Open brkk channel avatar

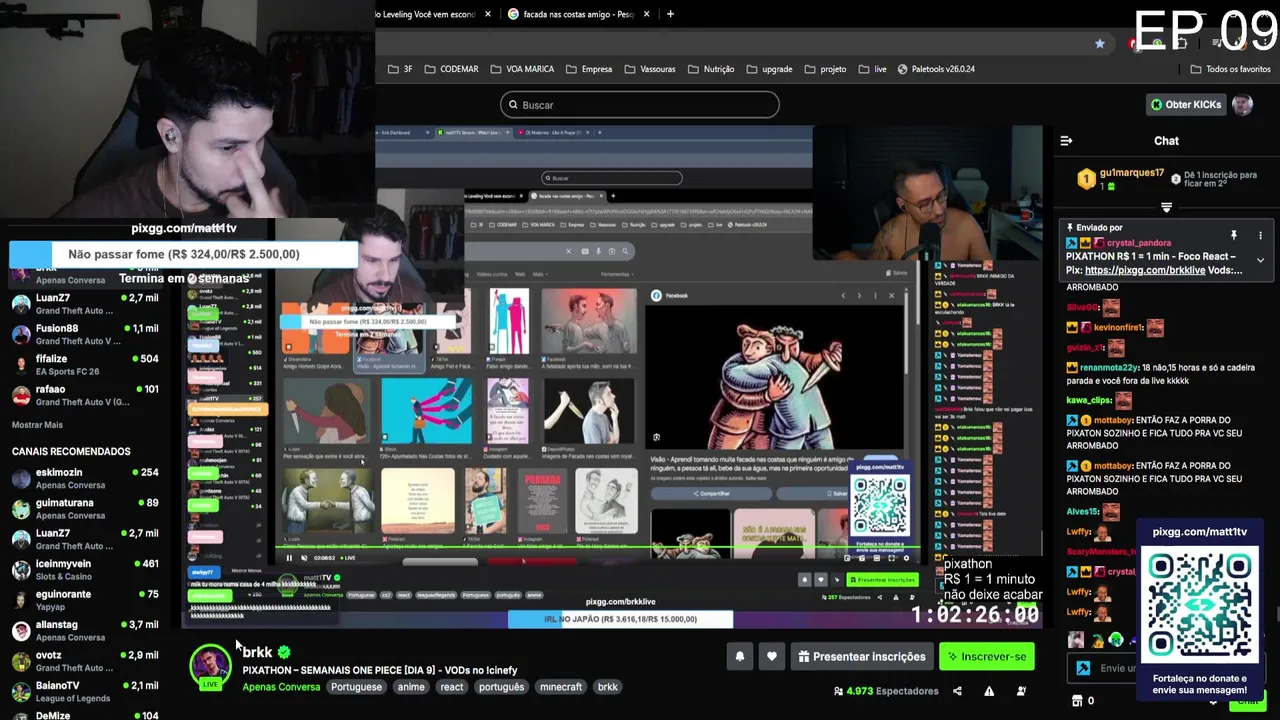(210, 665)
